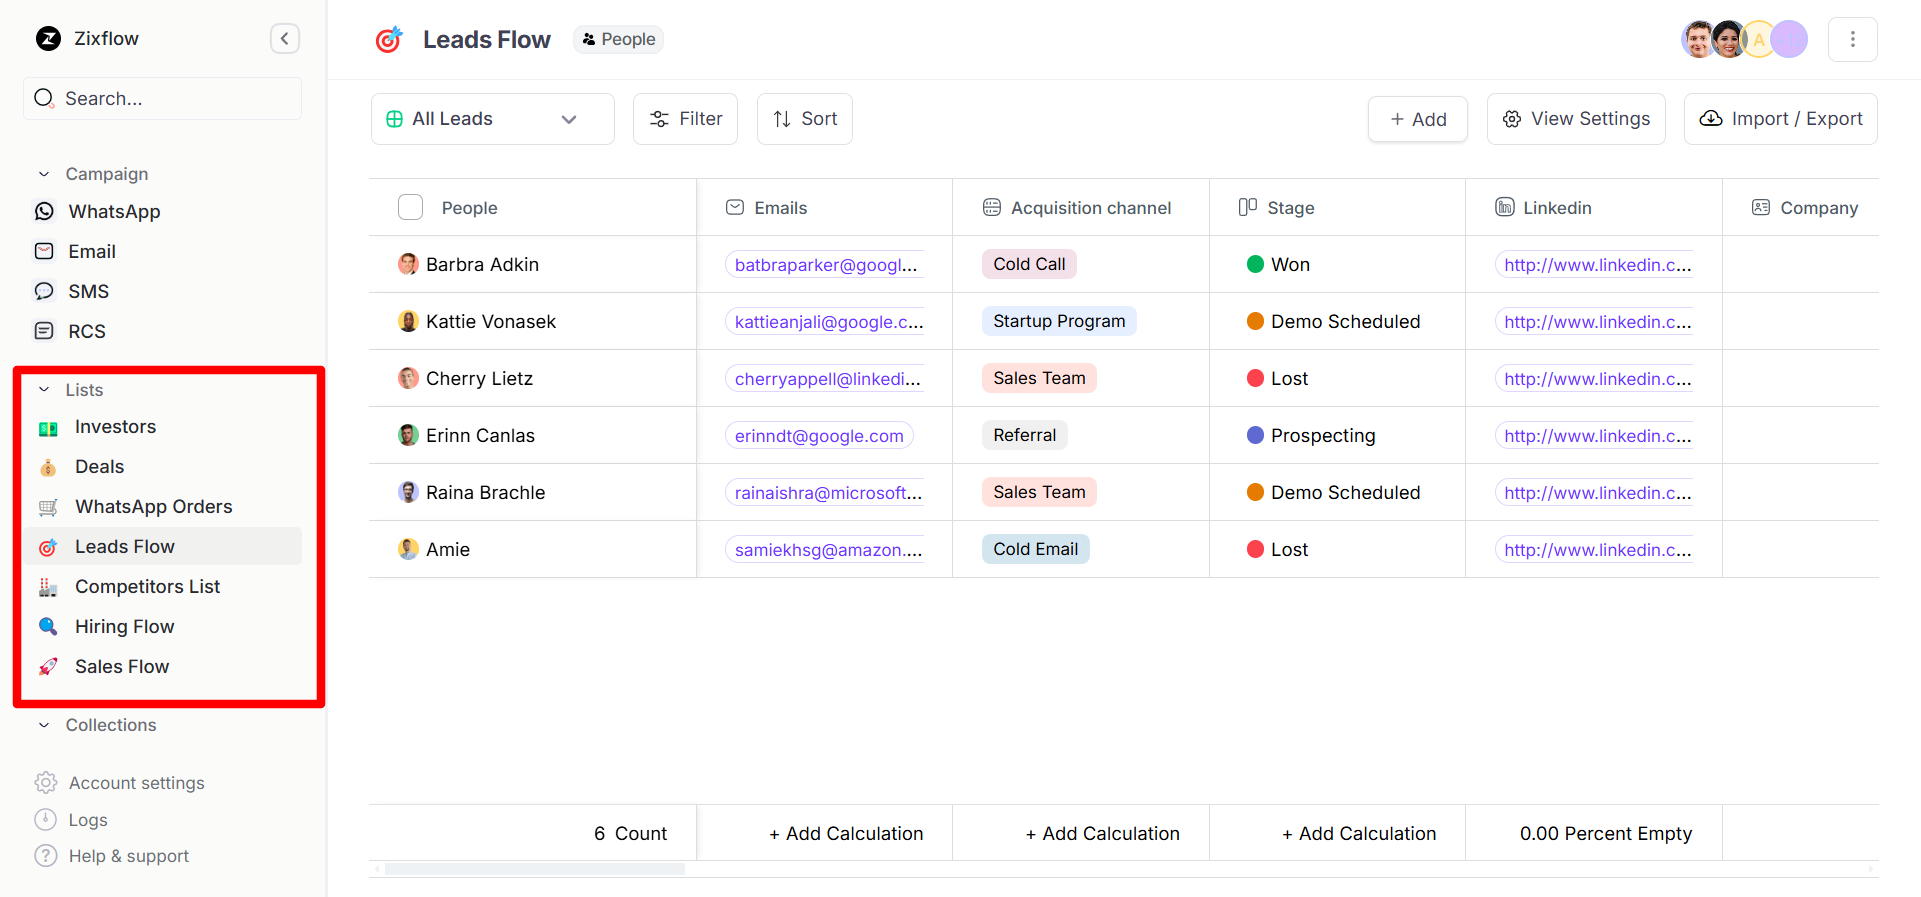Open the Logs clock icon
This screenshot has width=1921, height=897.
click(x=46, y=820)
